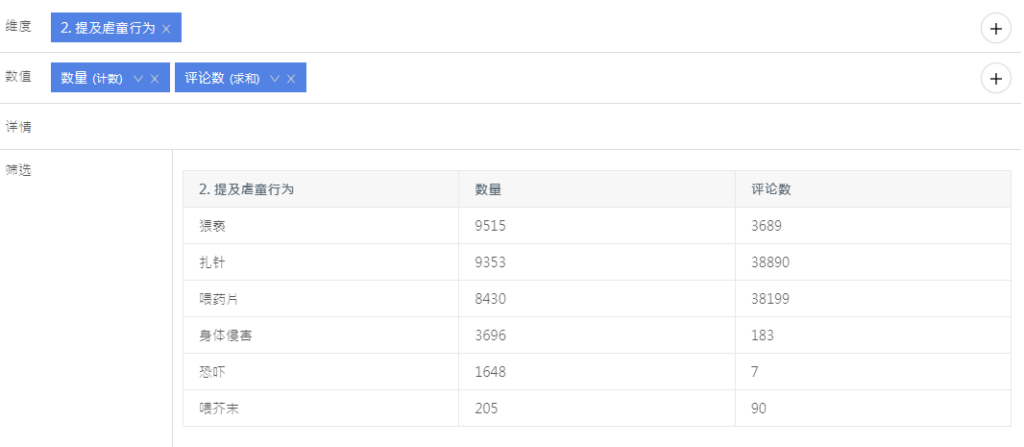Click the 身体侵害 row label

[x=225, y=335]
